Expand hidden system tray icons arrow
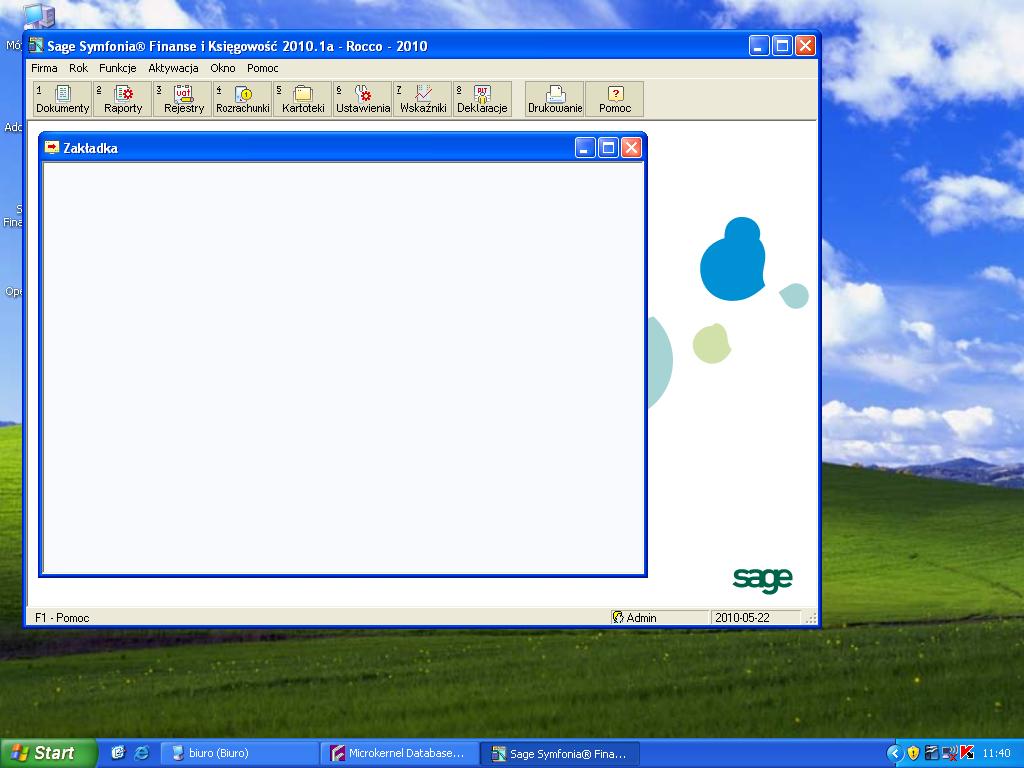 895,753
